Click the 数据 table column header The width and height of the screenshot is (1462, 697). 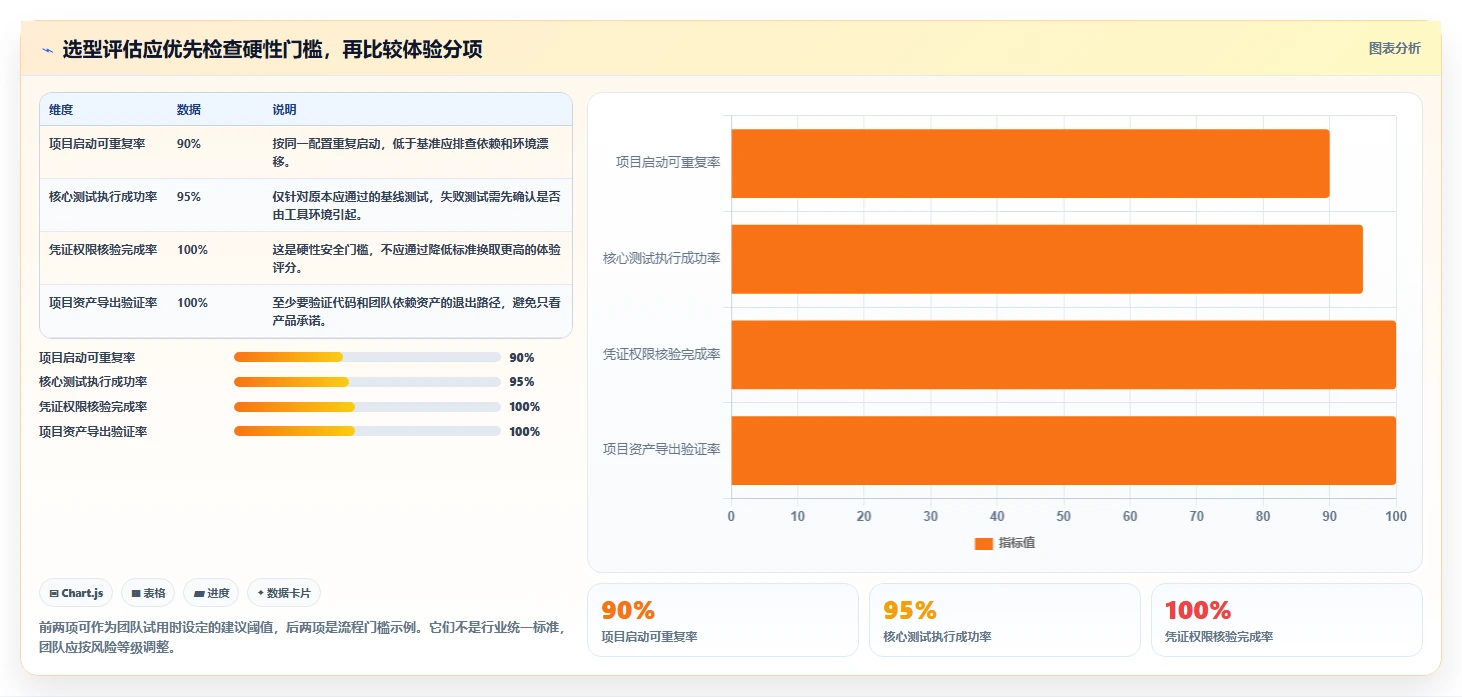click(189, 110)
